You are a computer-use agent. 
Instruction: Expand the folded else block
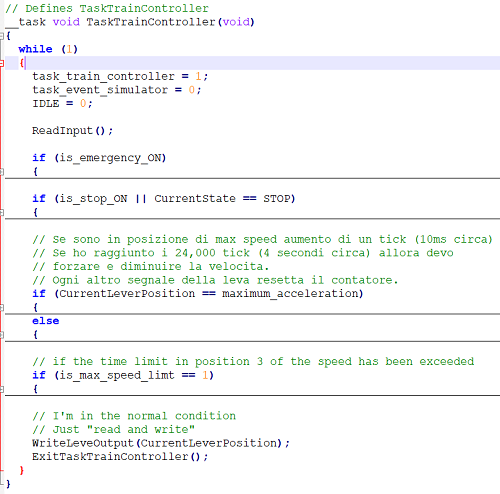pos(2,335)
